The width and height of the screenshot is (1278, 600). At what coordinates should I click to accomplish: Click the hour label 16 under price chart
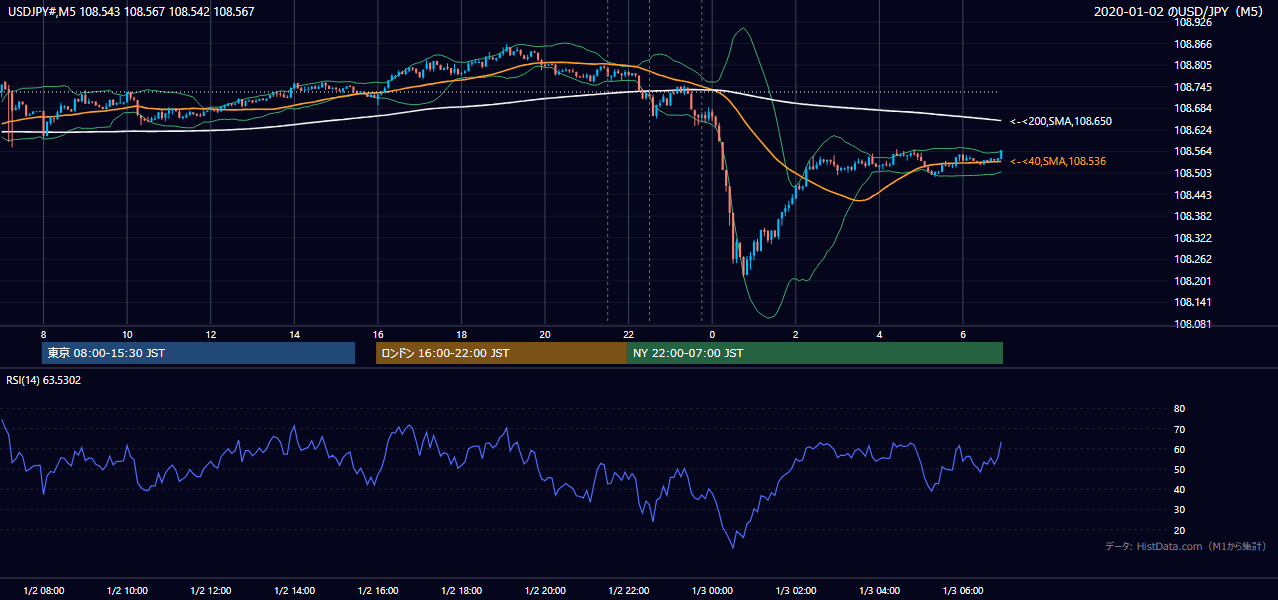[377, 334]
